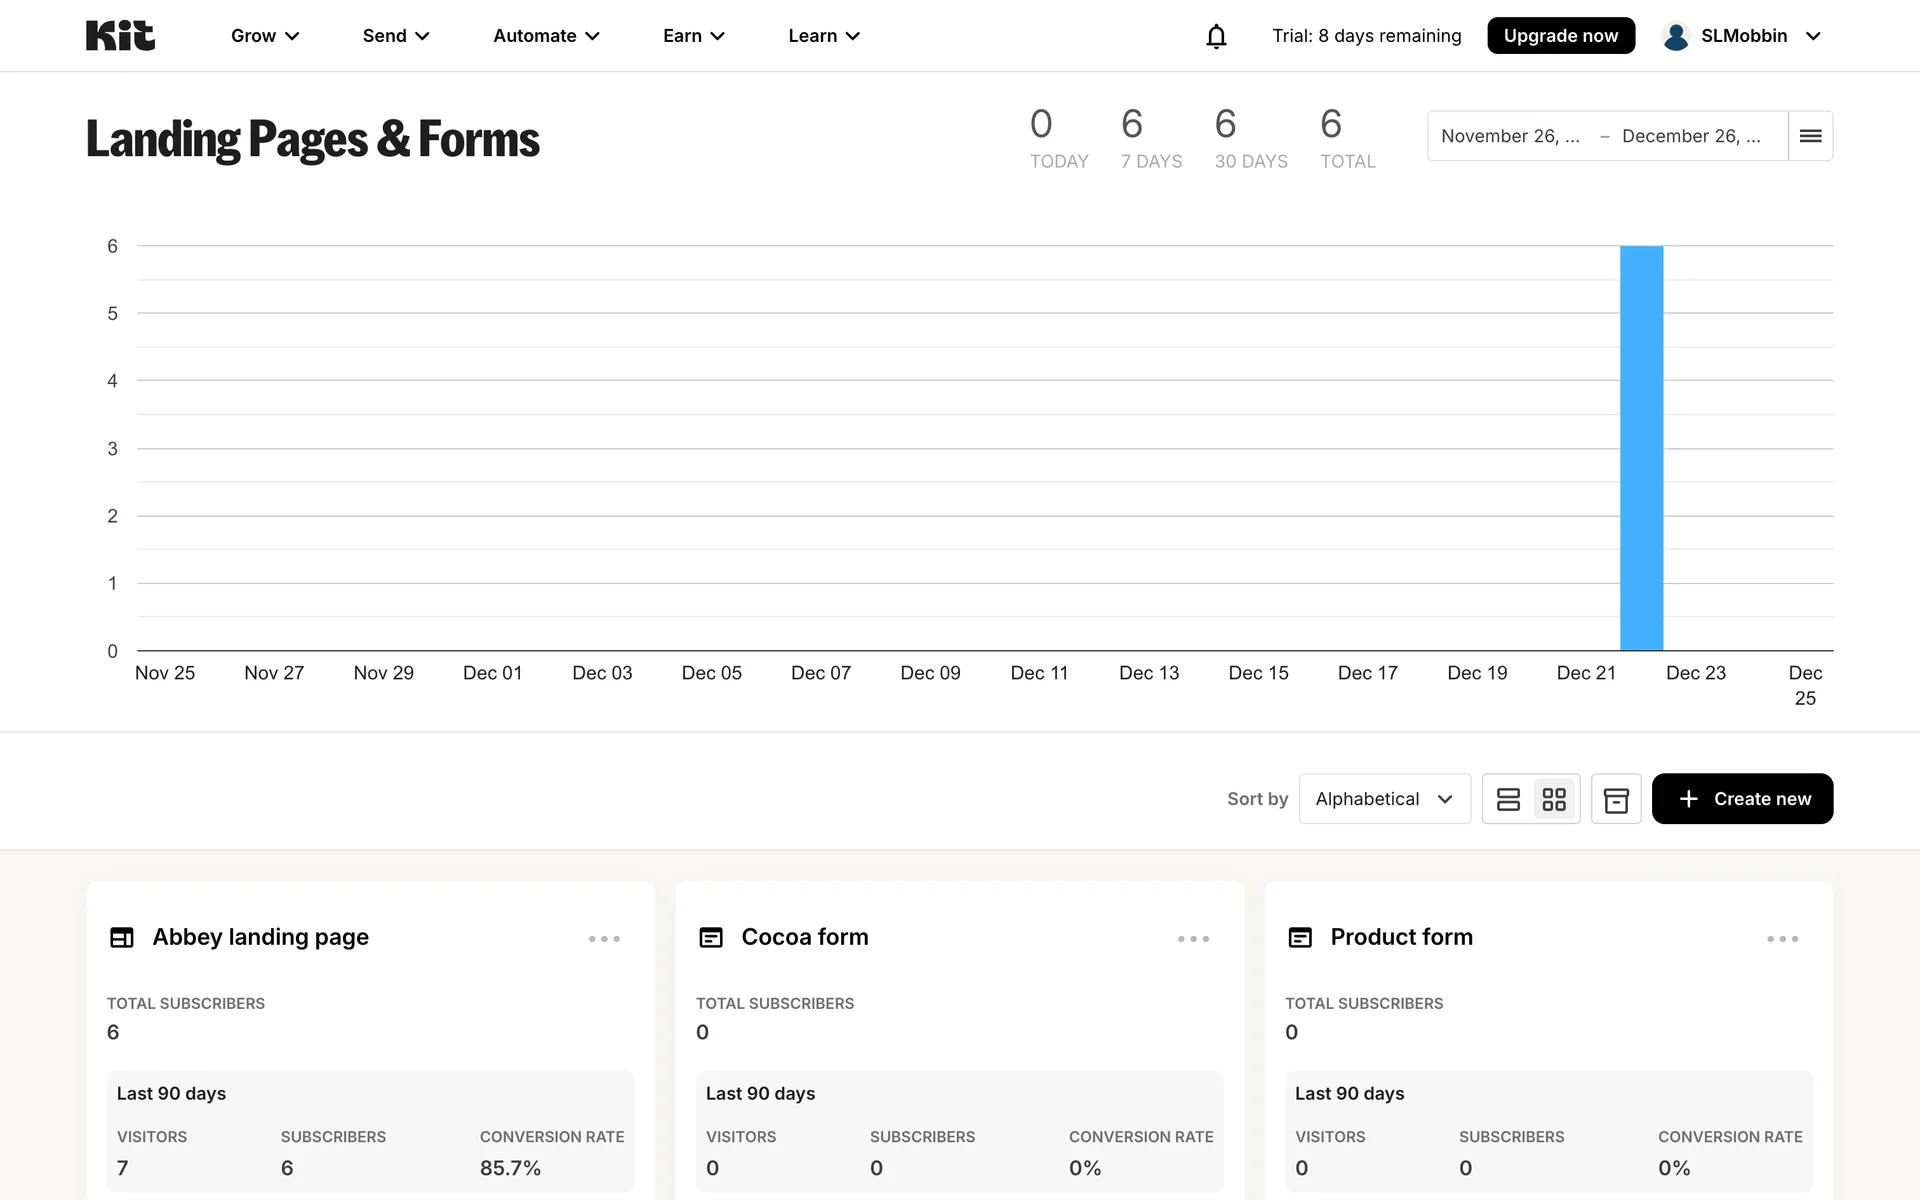
Task: Expand the SLMobbin account dropdown
Action: [1813, 36]
